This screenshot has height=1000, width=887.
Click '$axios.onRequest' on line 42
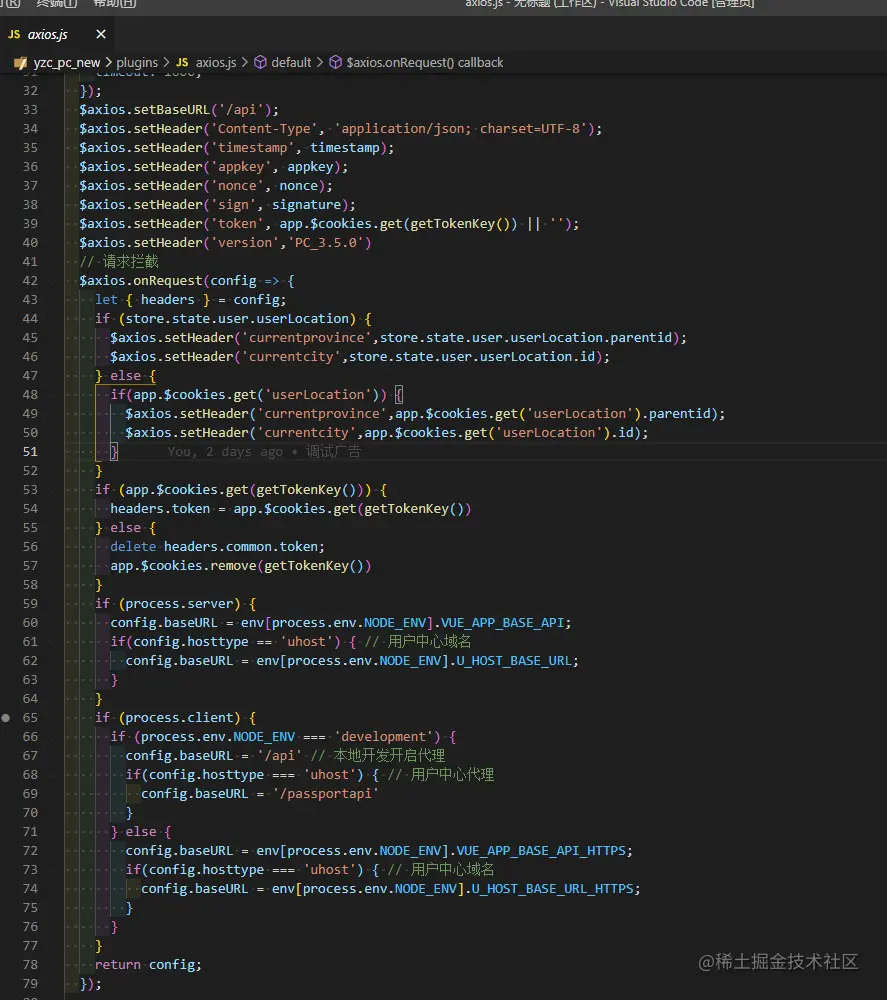pos(140,281)
